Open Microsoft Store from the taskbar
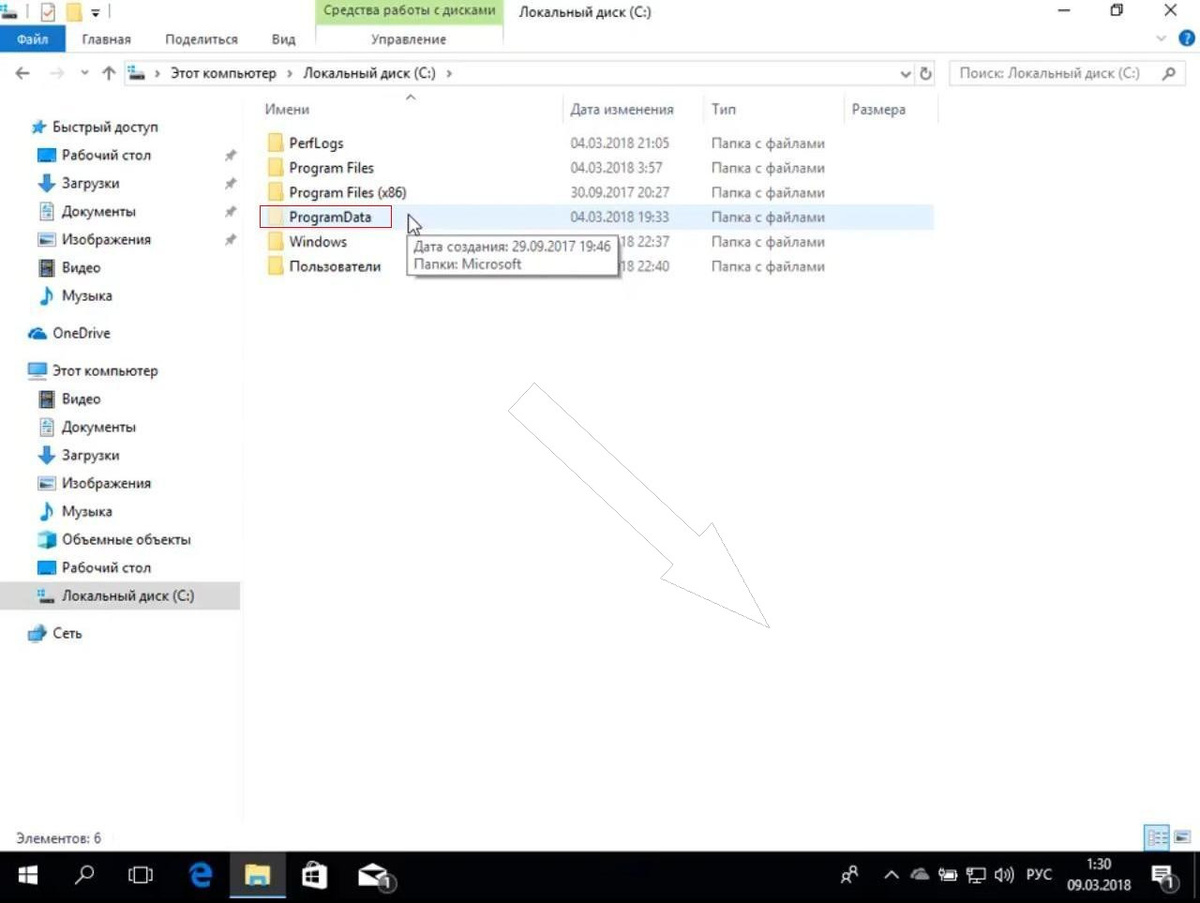 pos(314,875)
